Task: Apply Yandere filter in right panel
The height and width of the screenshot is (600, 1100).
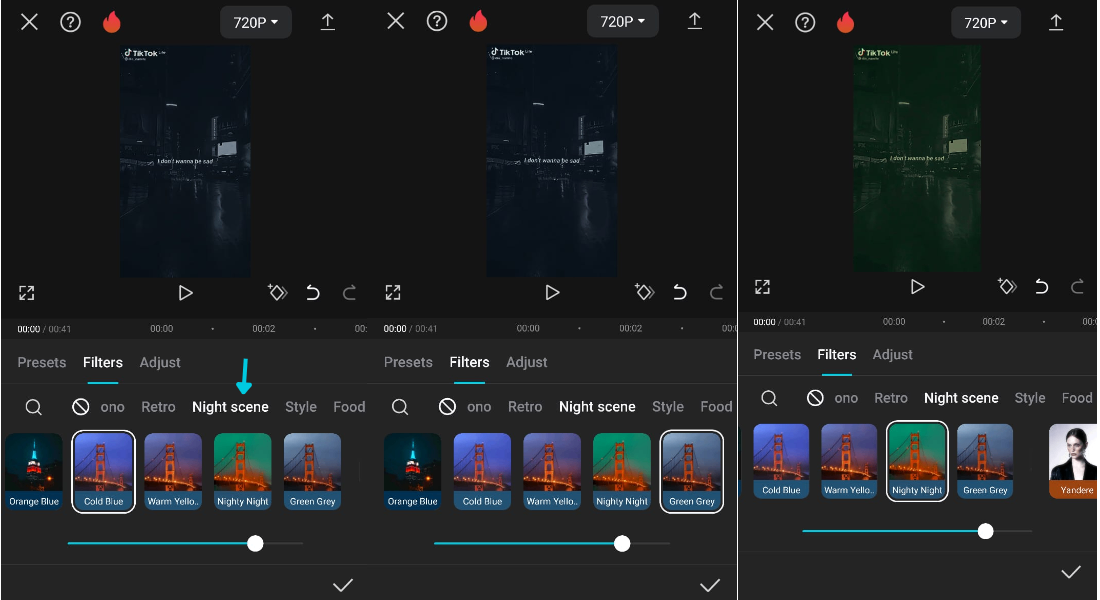Action: (x=1073, y=461)
